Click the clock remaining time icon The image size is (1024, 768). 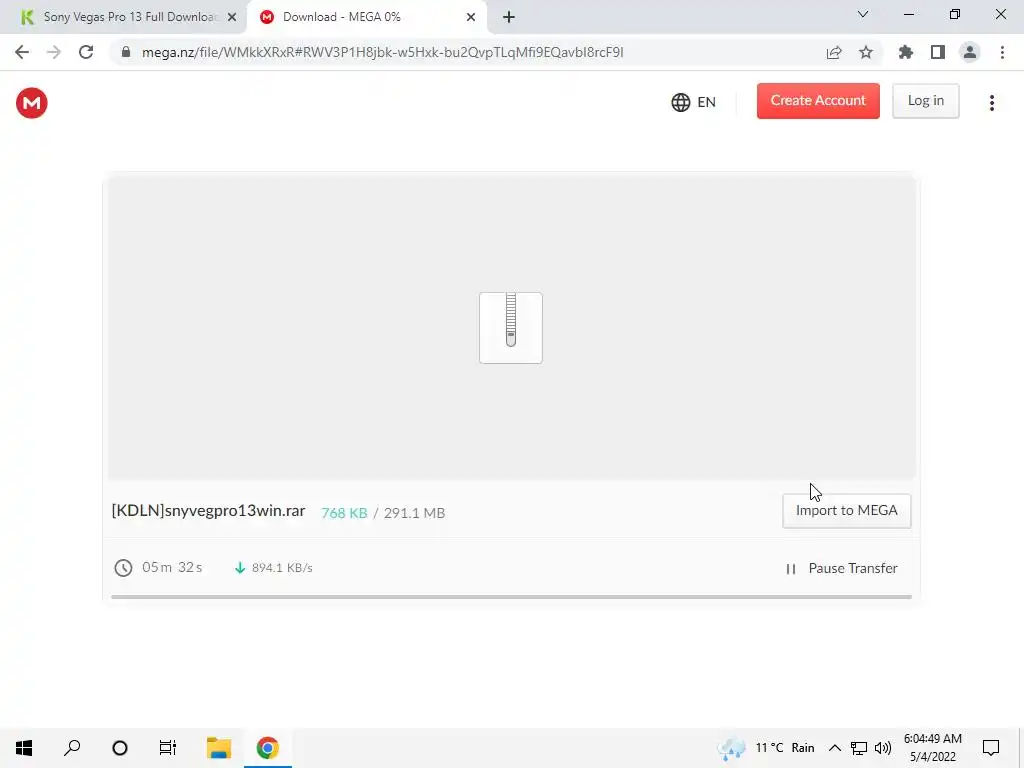pos(123,568)
